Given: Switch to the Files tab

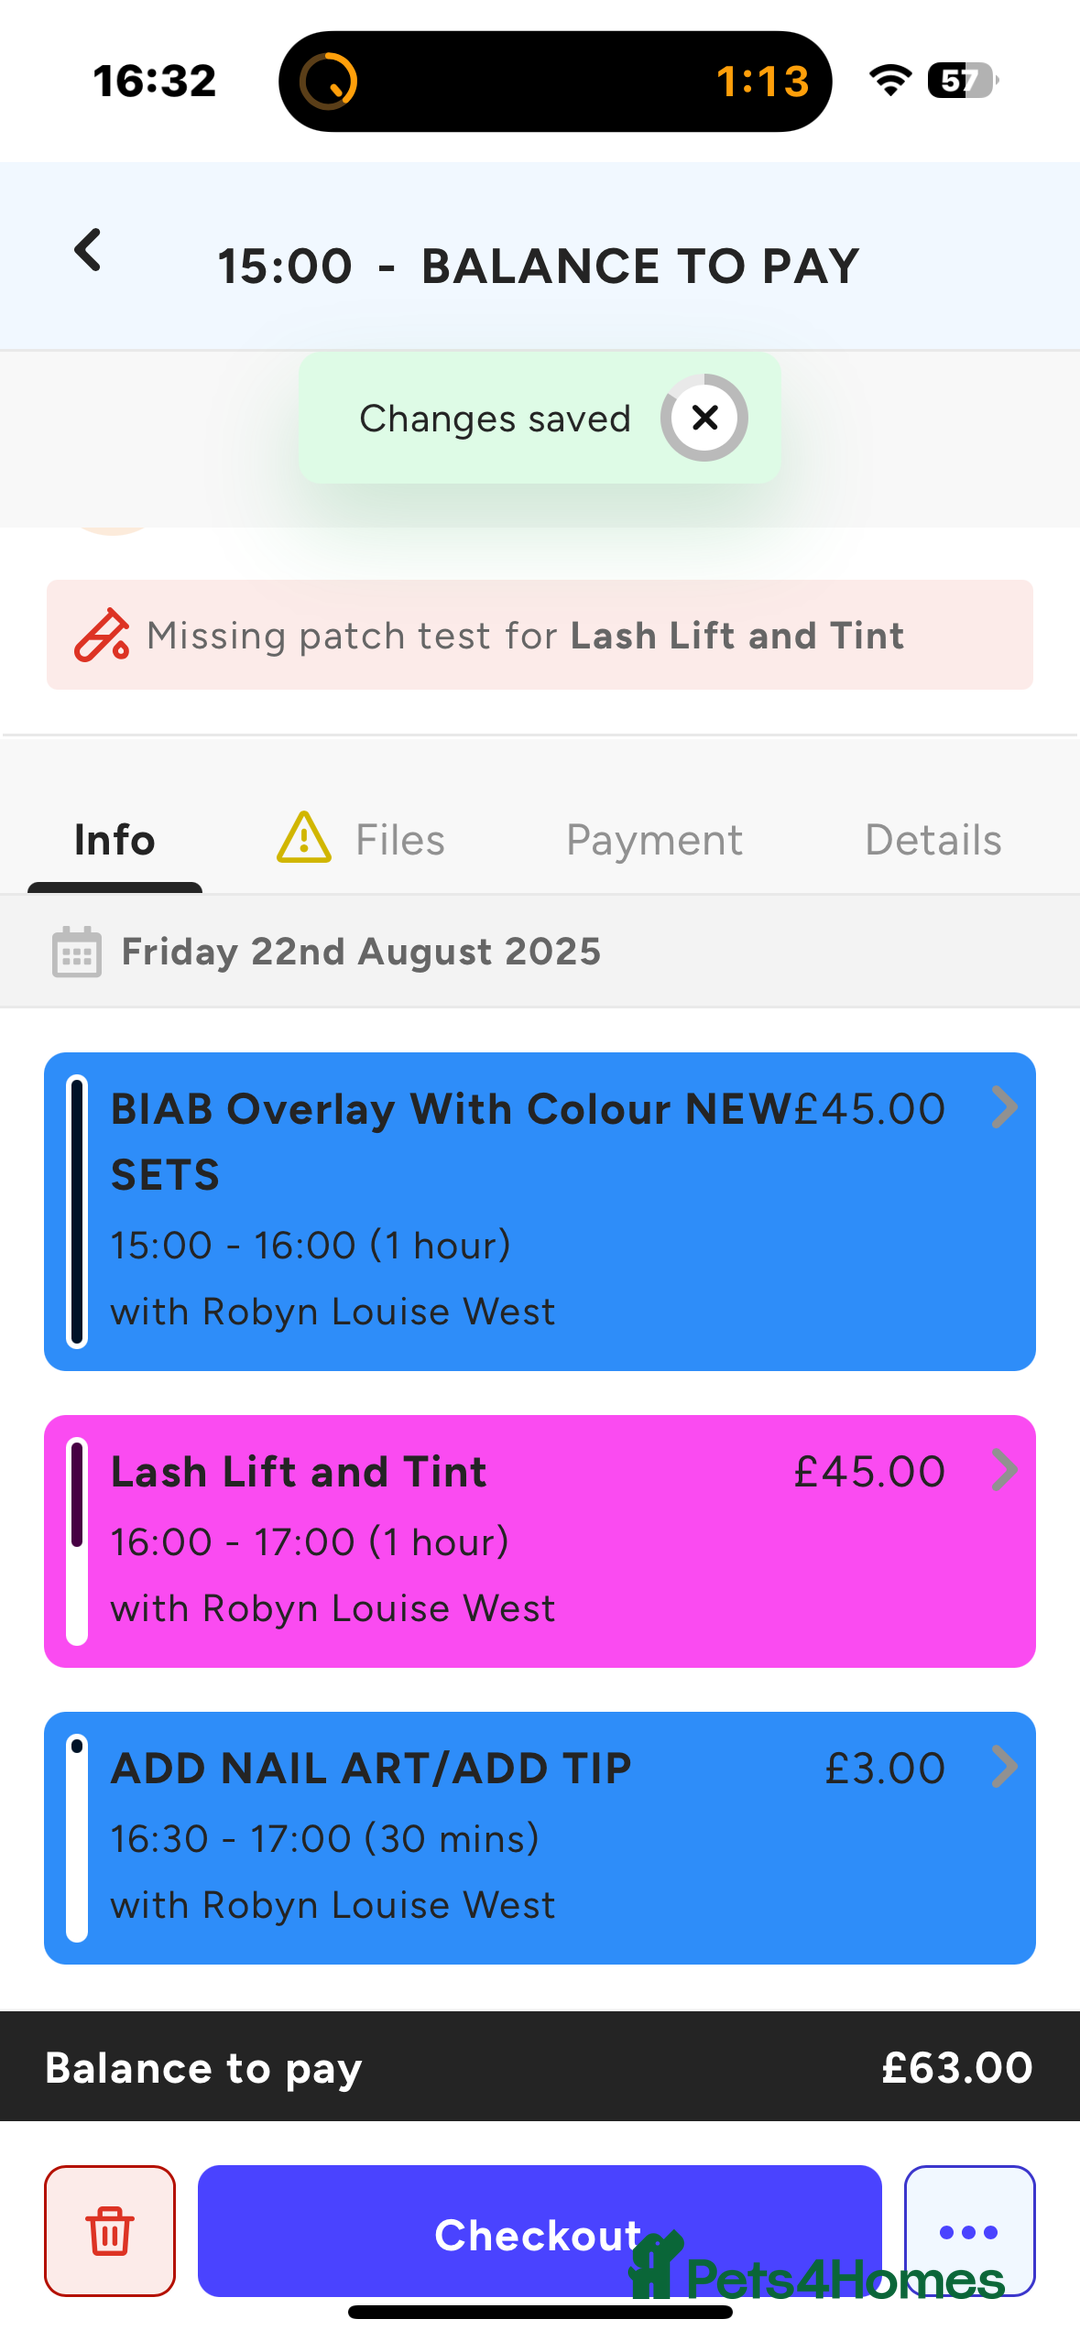Looking at the screenshot, I should coord(400,840).
